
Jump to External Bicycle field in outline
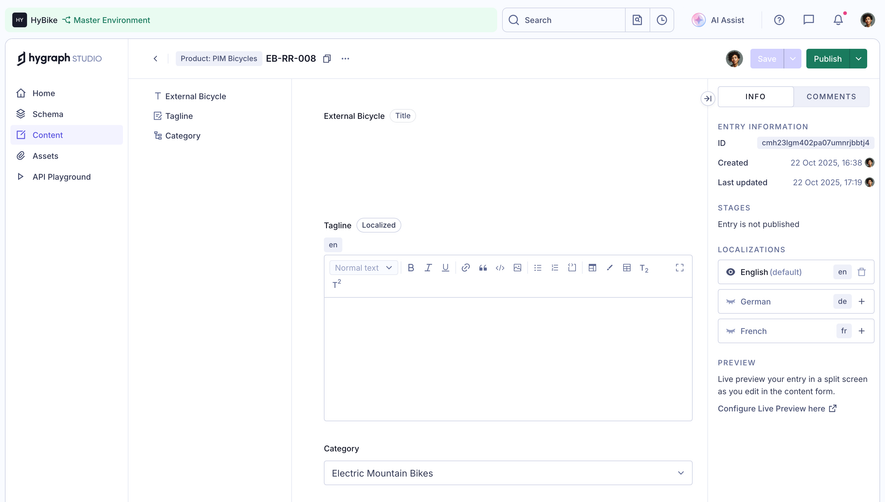click(190, 96)
